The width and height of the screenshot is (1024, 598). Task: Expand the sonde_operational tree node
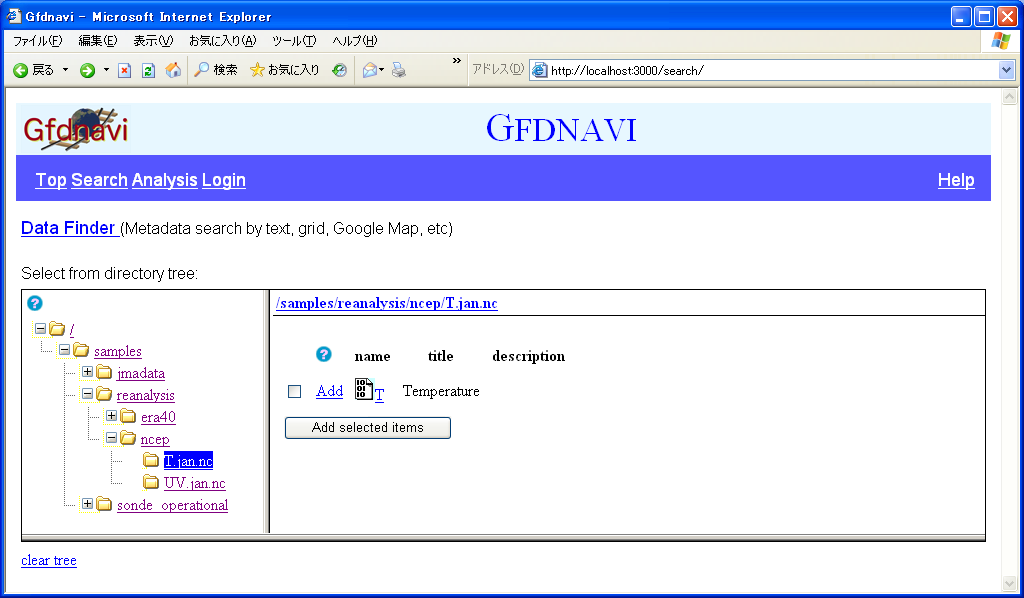88,504
